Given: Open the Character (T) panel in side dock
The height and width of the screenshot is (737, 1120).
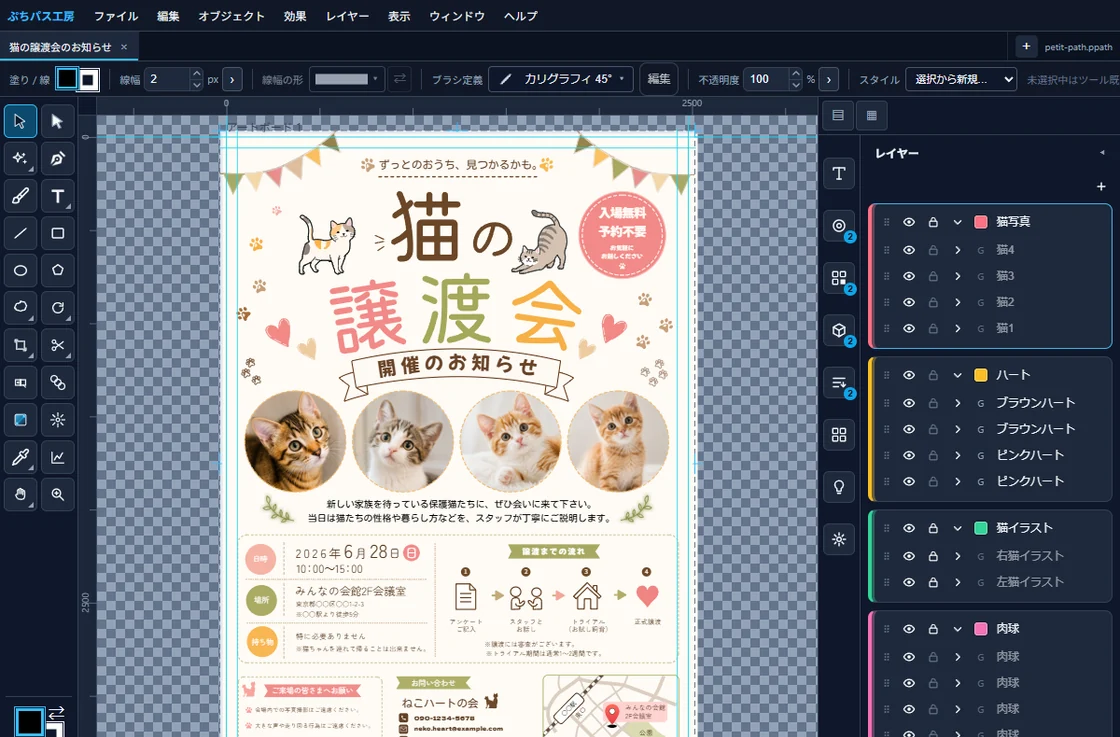Looking at the screenshot, I should (x=839, y=174).
